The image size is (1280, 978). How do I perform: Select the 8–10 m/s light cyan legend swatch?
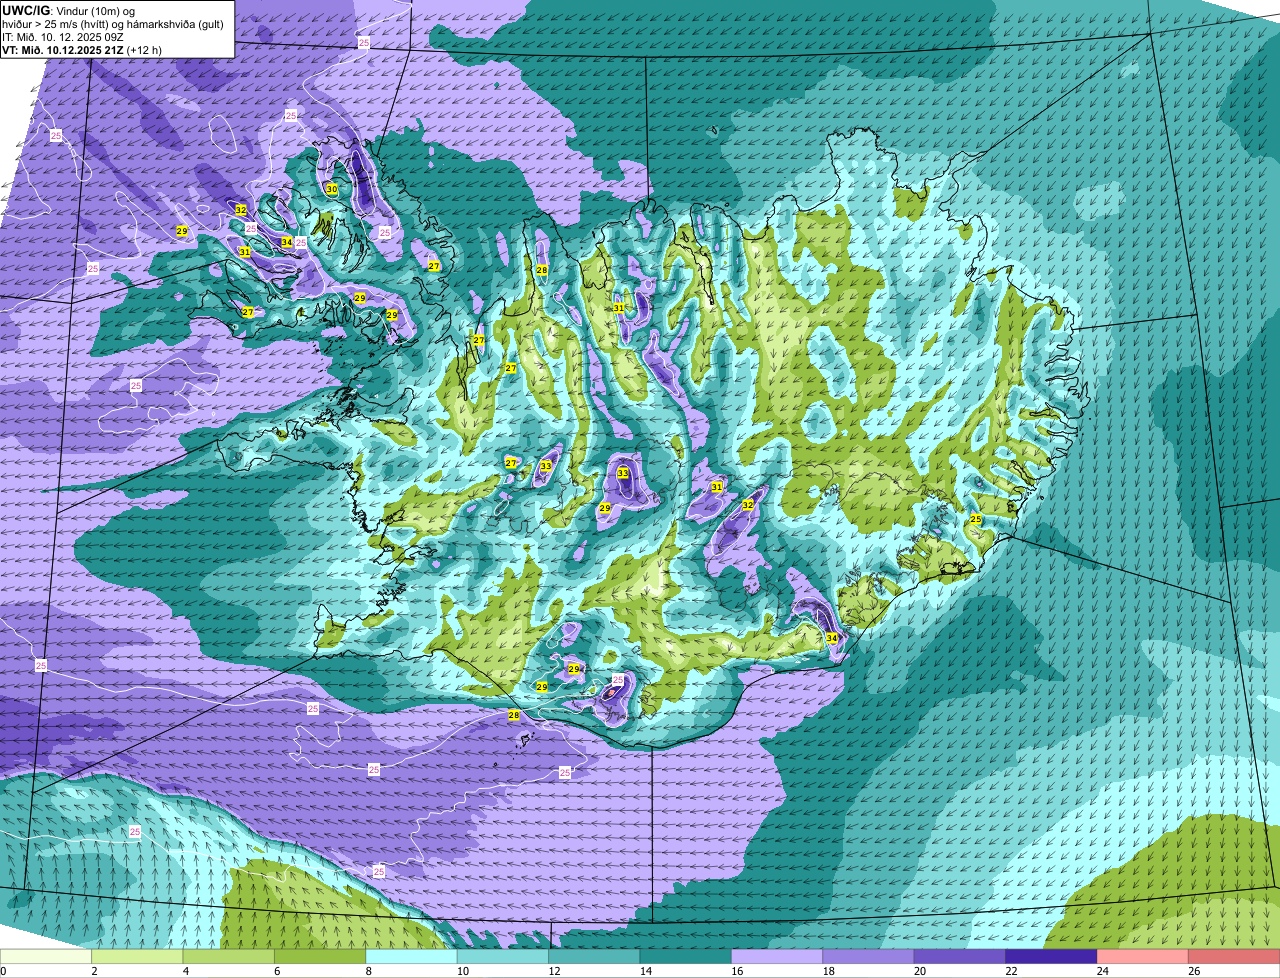click(x=412, y=957)
